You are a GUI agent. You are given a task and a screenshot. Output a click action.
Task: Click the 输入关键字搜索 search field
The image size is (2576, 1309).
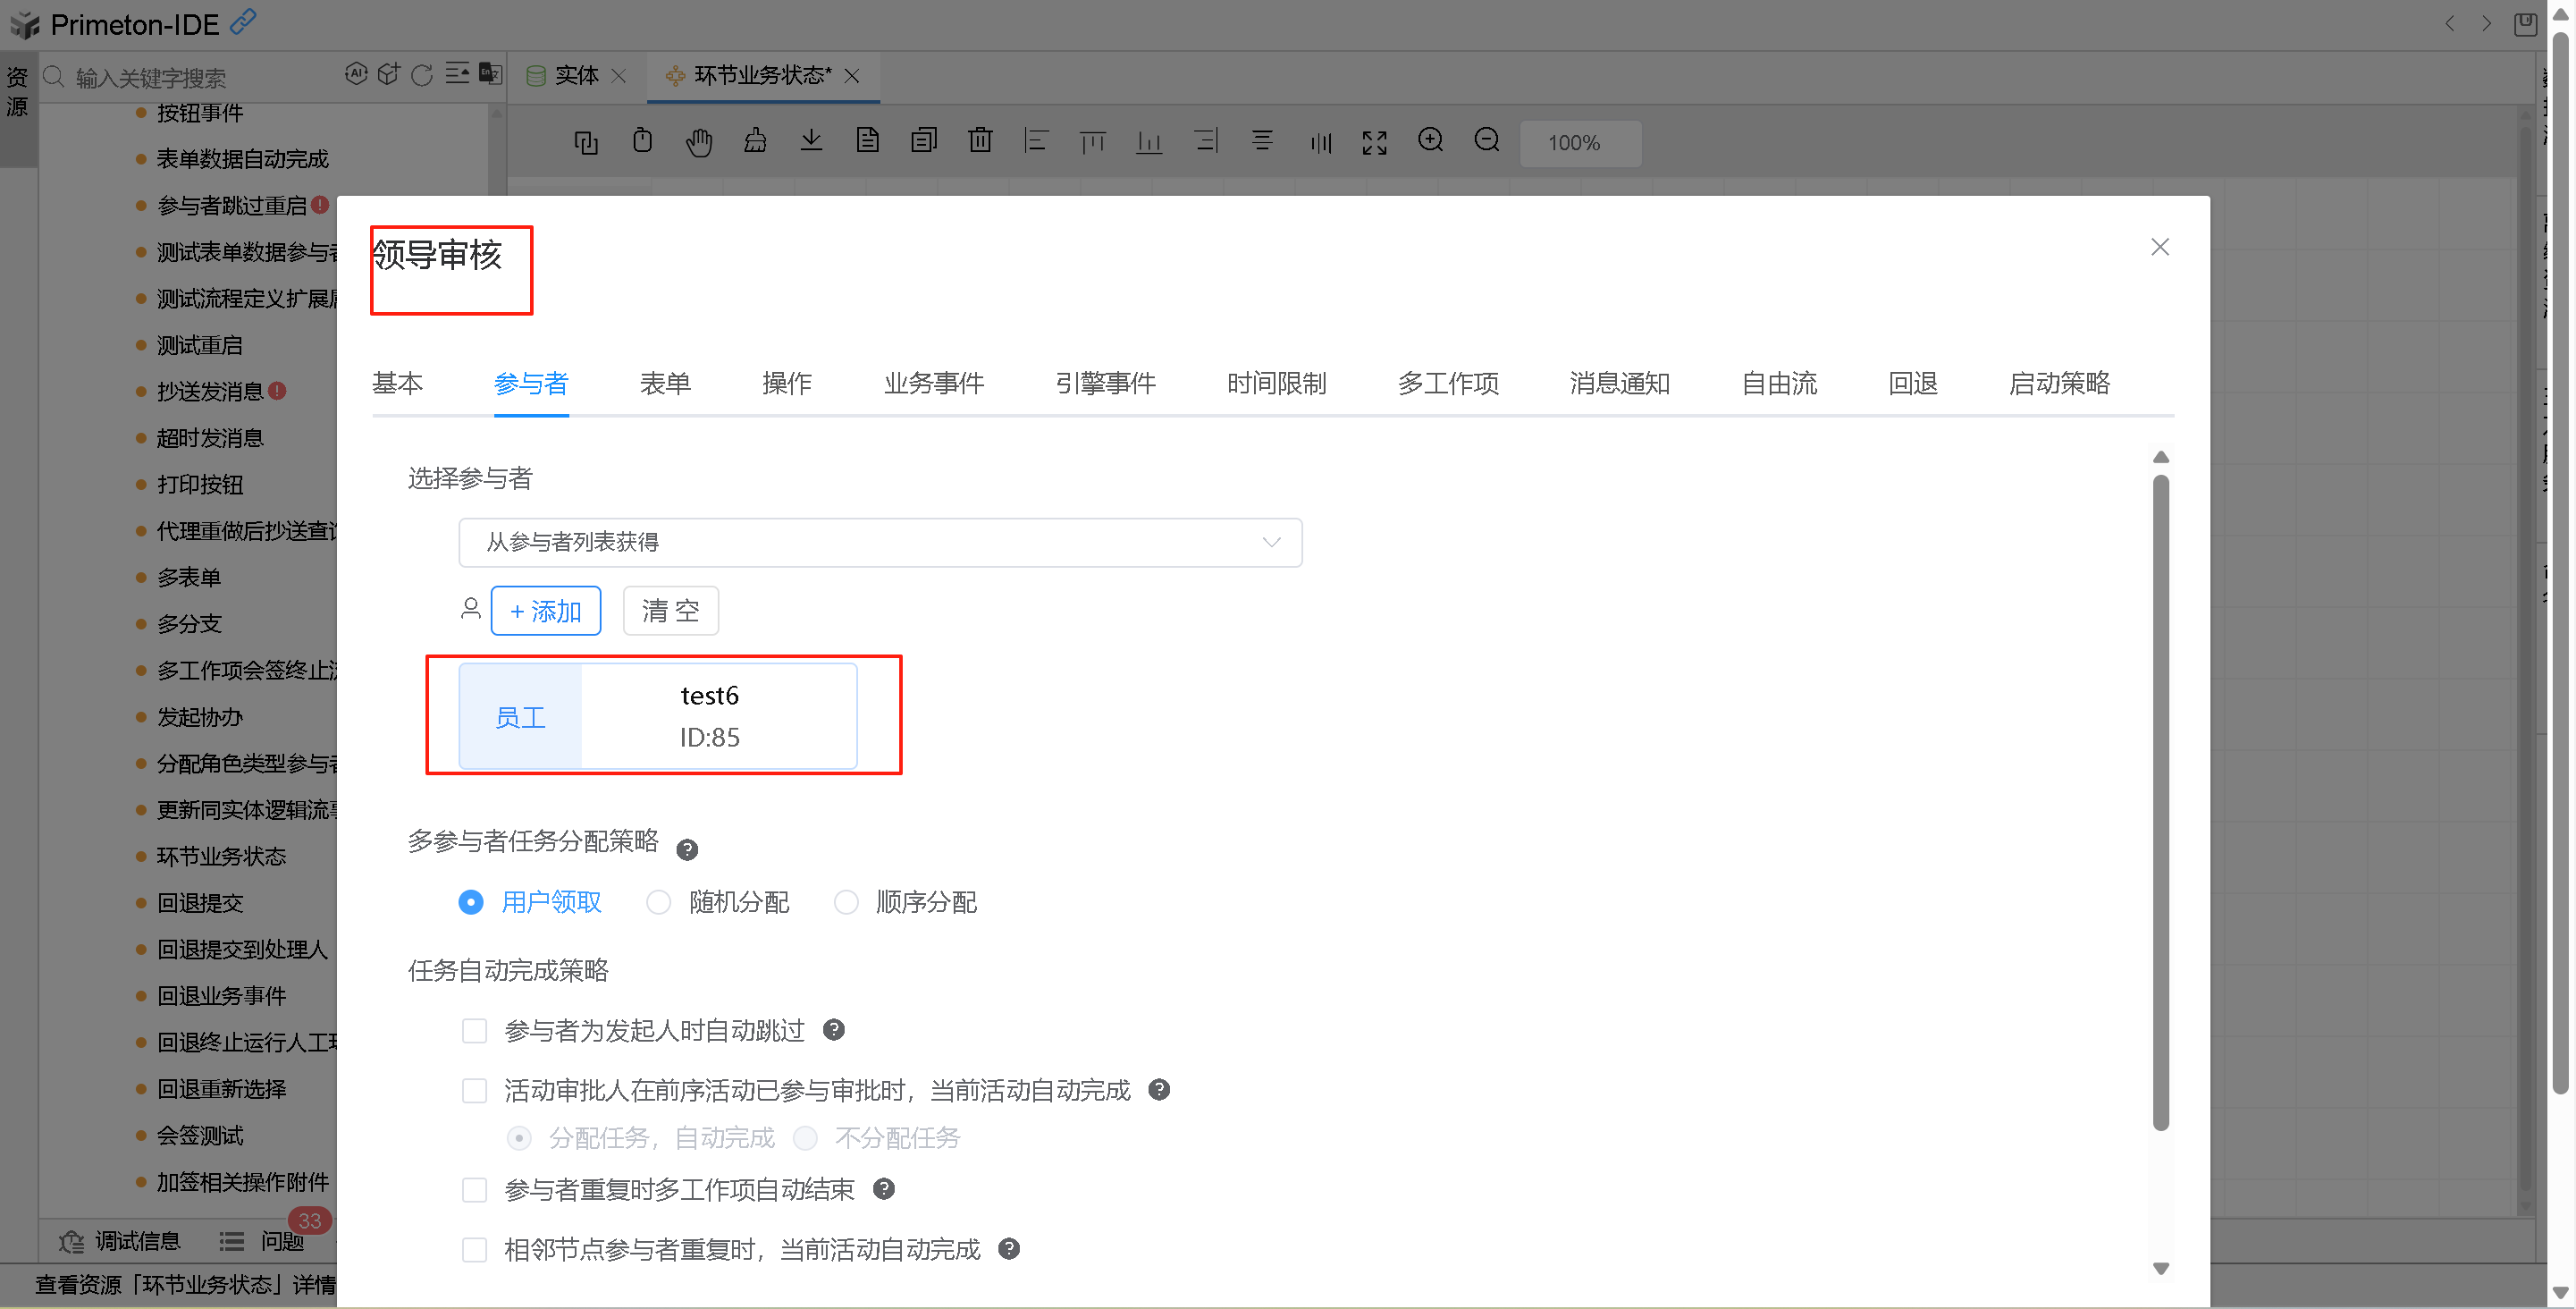point(200,77)
